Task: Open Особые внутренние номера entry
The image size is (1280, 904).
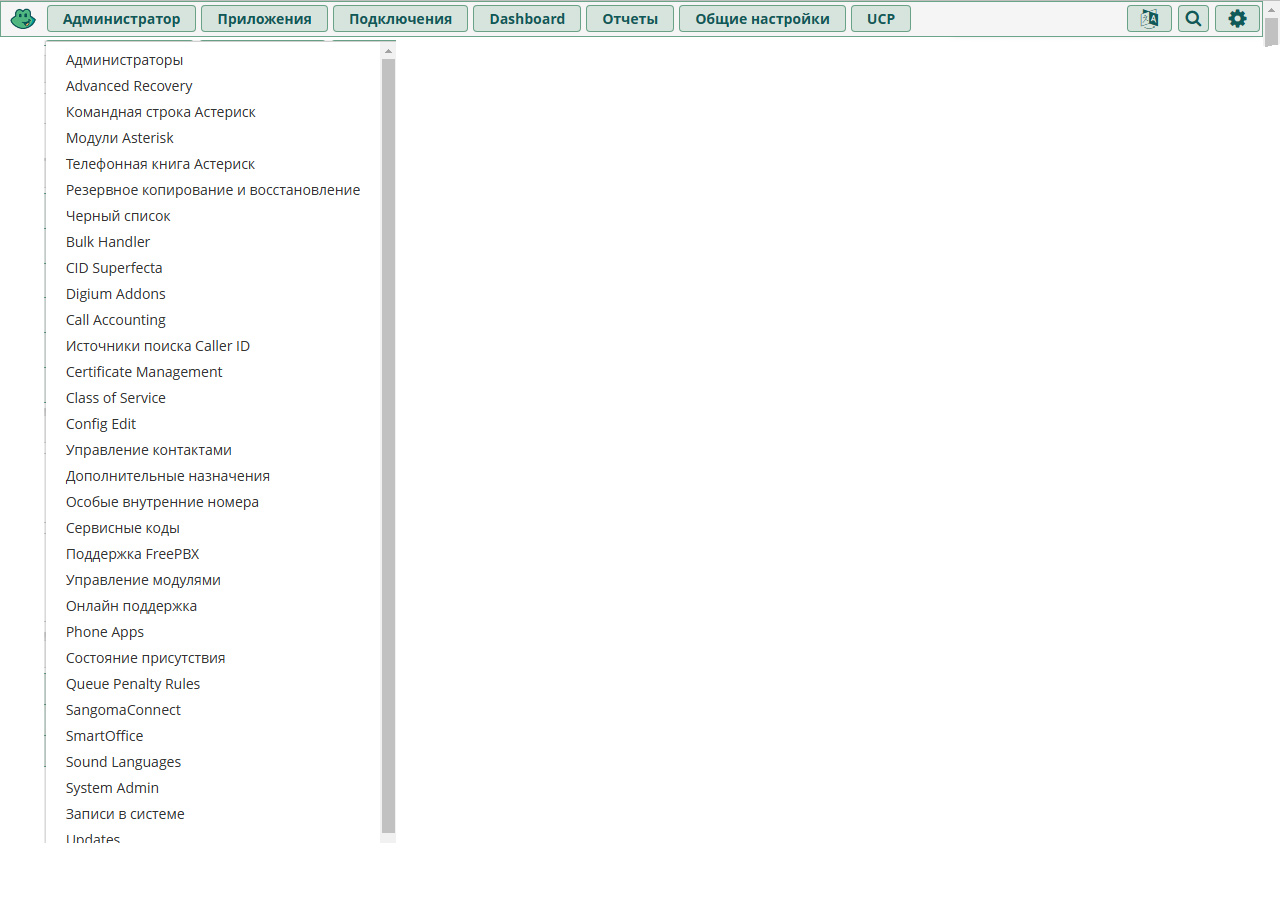Action: click(x=162, y=502)
